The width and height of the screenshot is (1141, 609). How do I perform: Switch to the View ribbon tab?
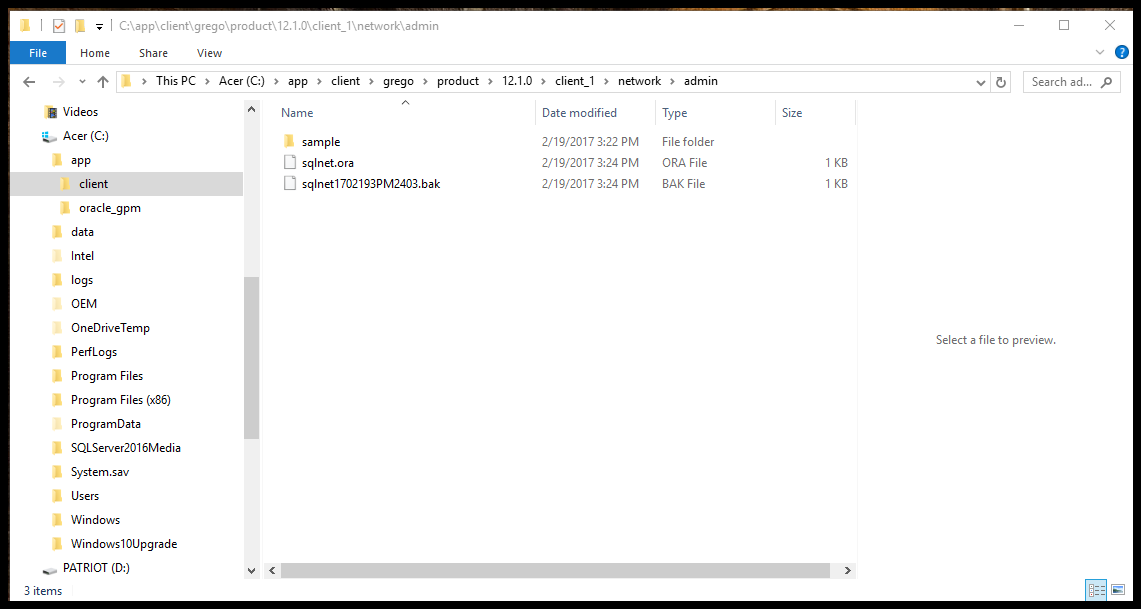click(210, 53)
